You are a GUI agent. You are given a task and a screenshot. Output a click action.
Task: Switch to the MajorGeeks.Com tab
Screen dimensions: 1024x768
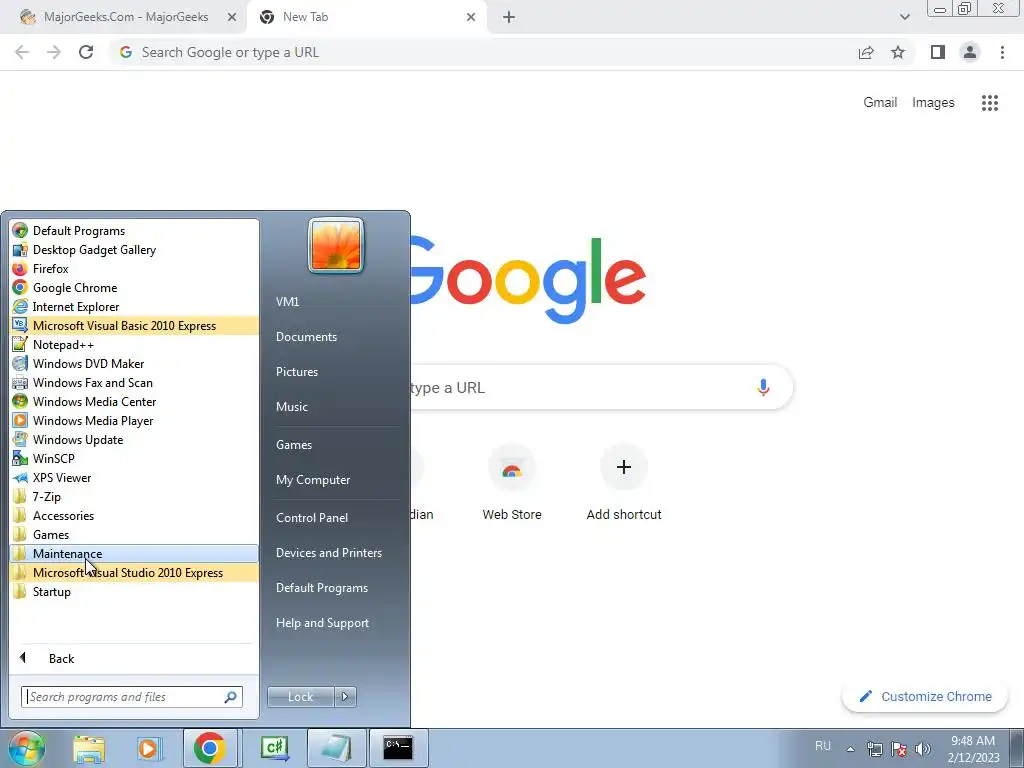[x=124, y=17]
